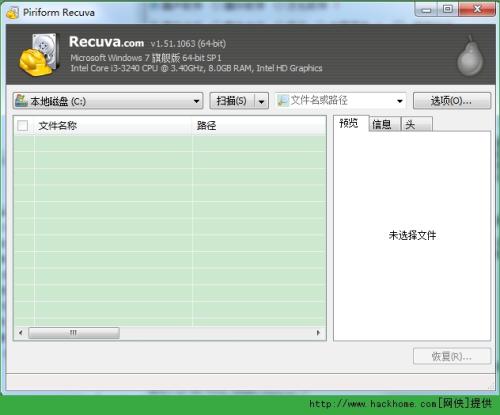Open the 本地磁盘 (C:) drive dropdown
500x415 pixels.
click(108, 101)
